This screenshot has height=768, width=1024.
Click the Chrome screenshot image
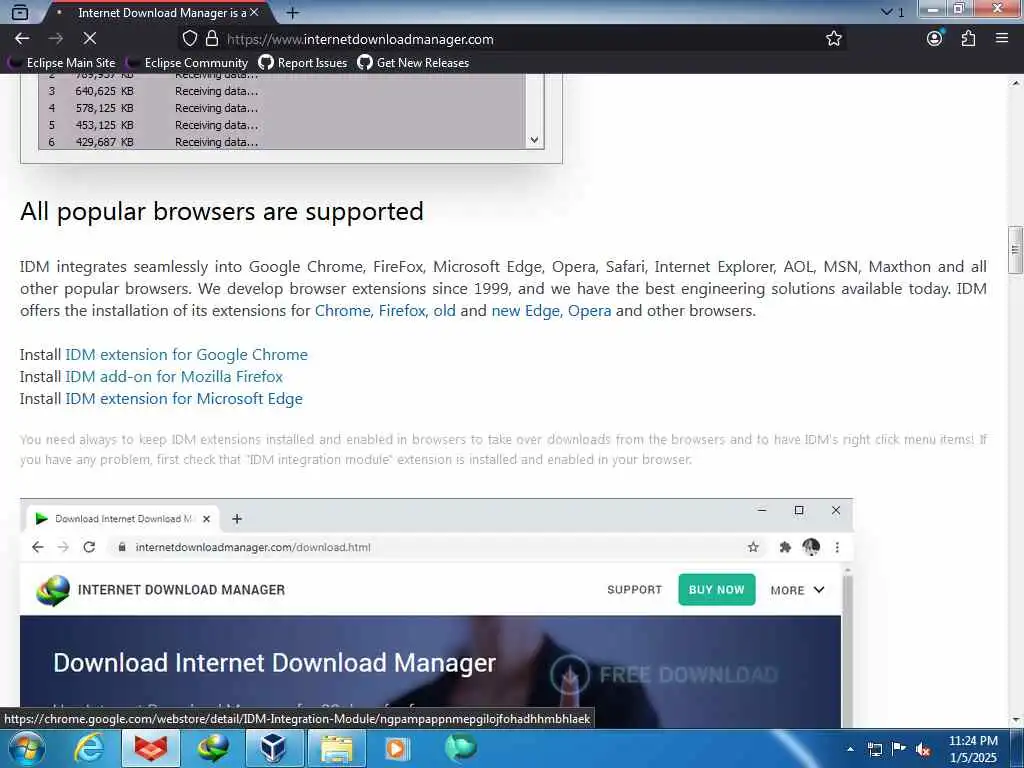point(436,613)
